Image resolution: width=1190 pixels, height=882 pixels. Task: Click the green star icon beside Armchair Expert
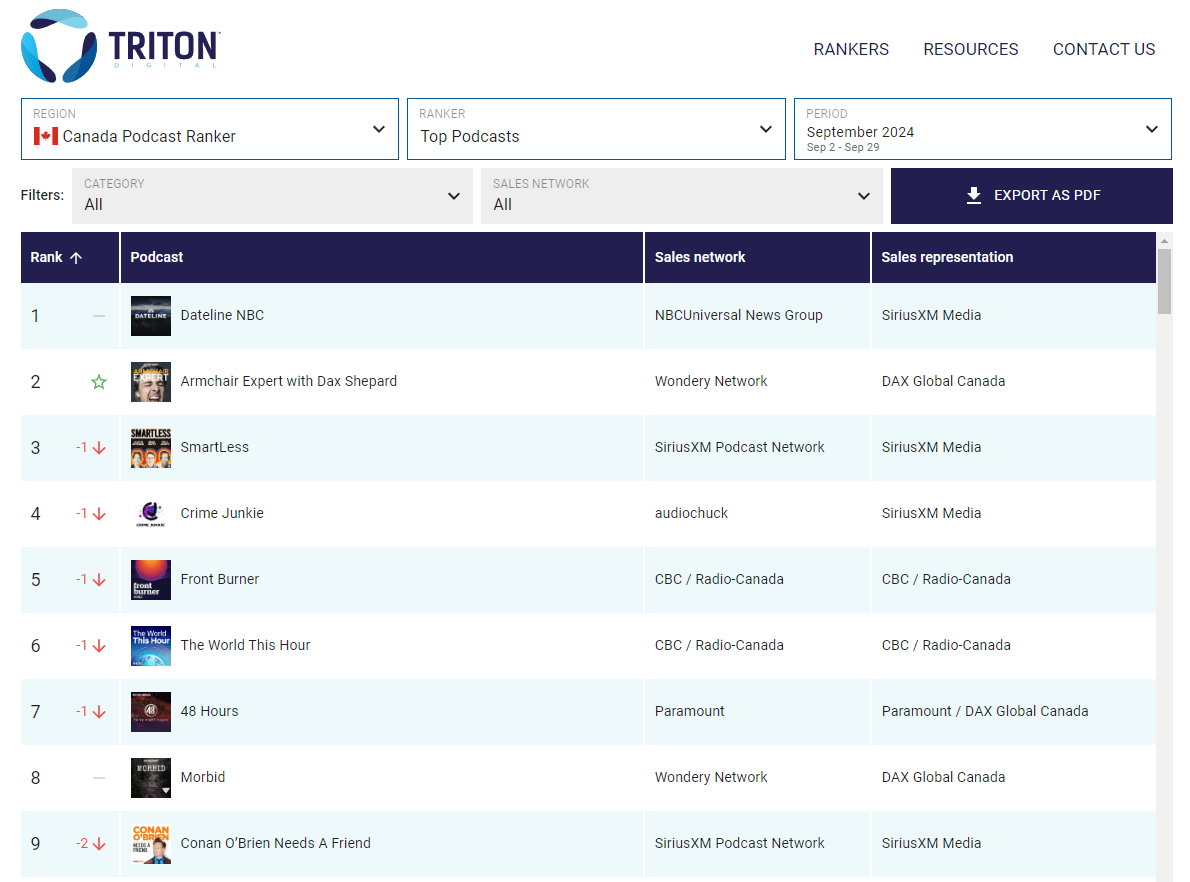[x=99, y=382]
